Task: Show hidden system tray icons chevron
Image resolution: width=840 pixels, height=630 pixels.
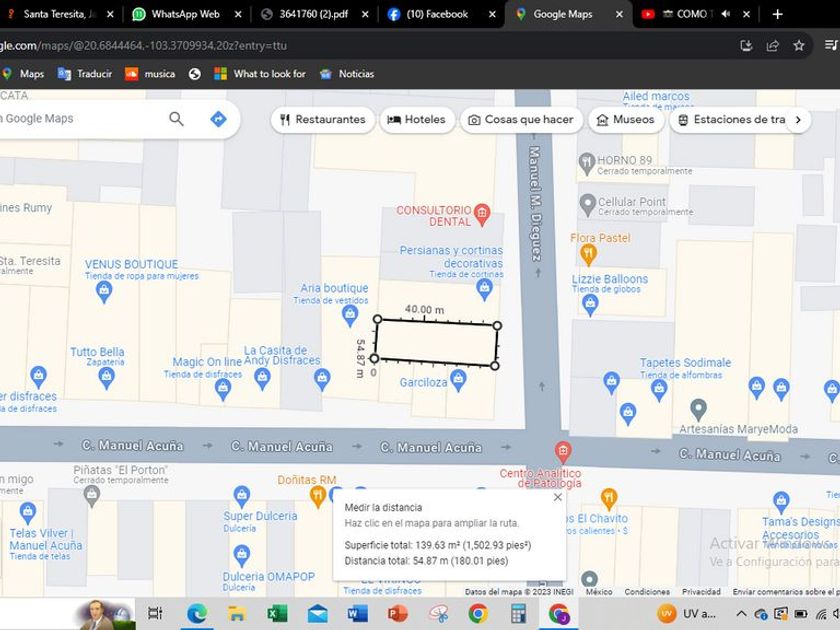Action: click(741, 613)
